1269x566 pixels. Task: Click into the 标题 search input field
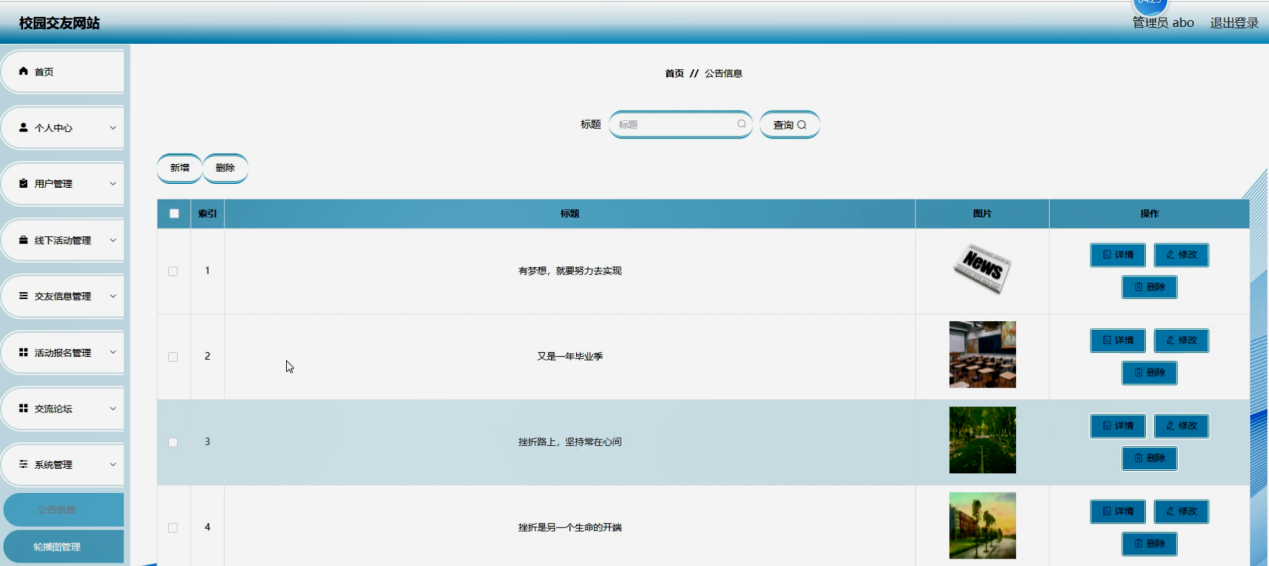(x=680, y=125)
